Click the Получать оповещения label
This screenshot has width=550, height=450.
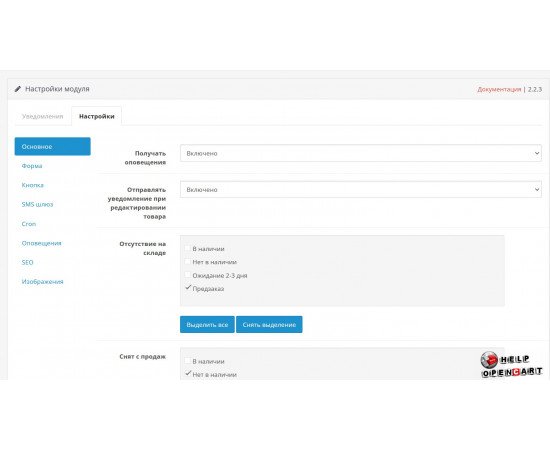click(x=145, y=158)
